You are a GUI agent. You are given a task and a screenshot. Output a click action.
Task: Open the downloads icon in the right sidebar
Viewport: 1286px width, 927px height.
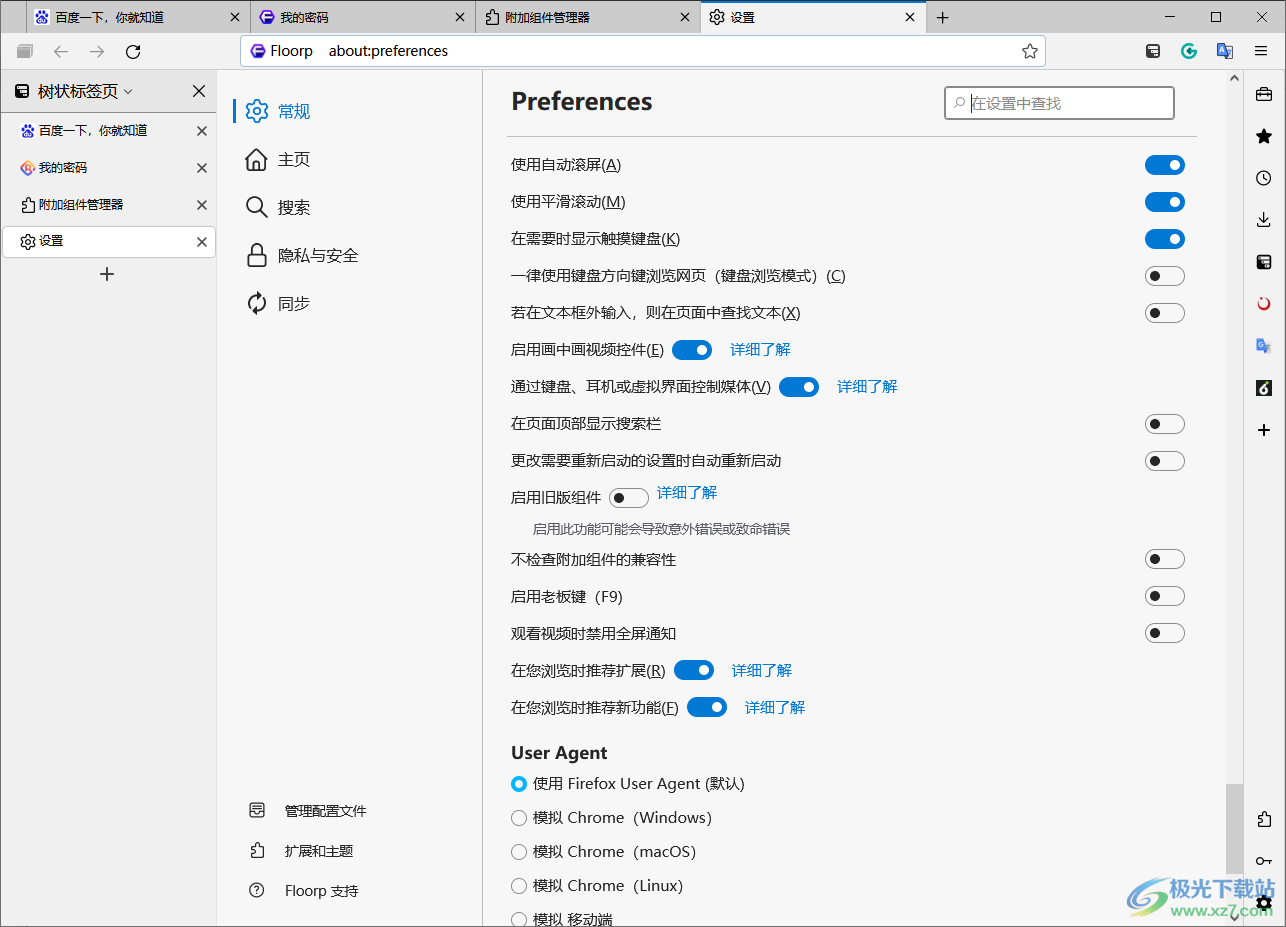click(x=1263, y=219)
